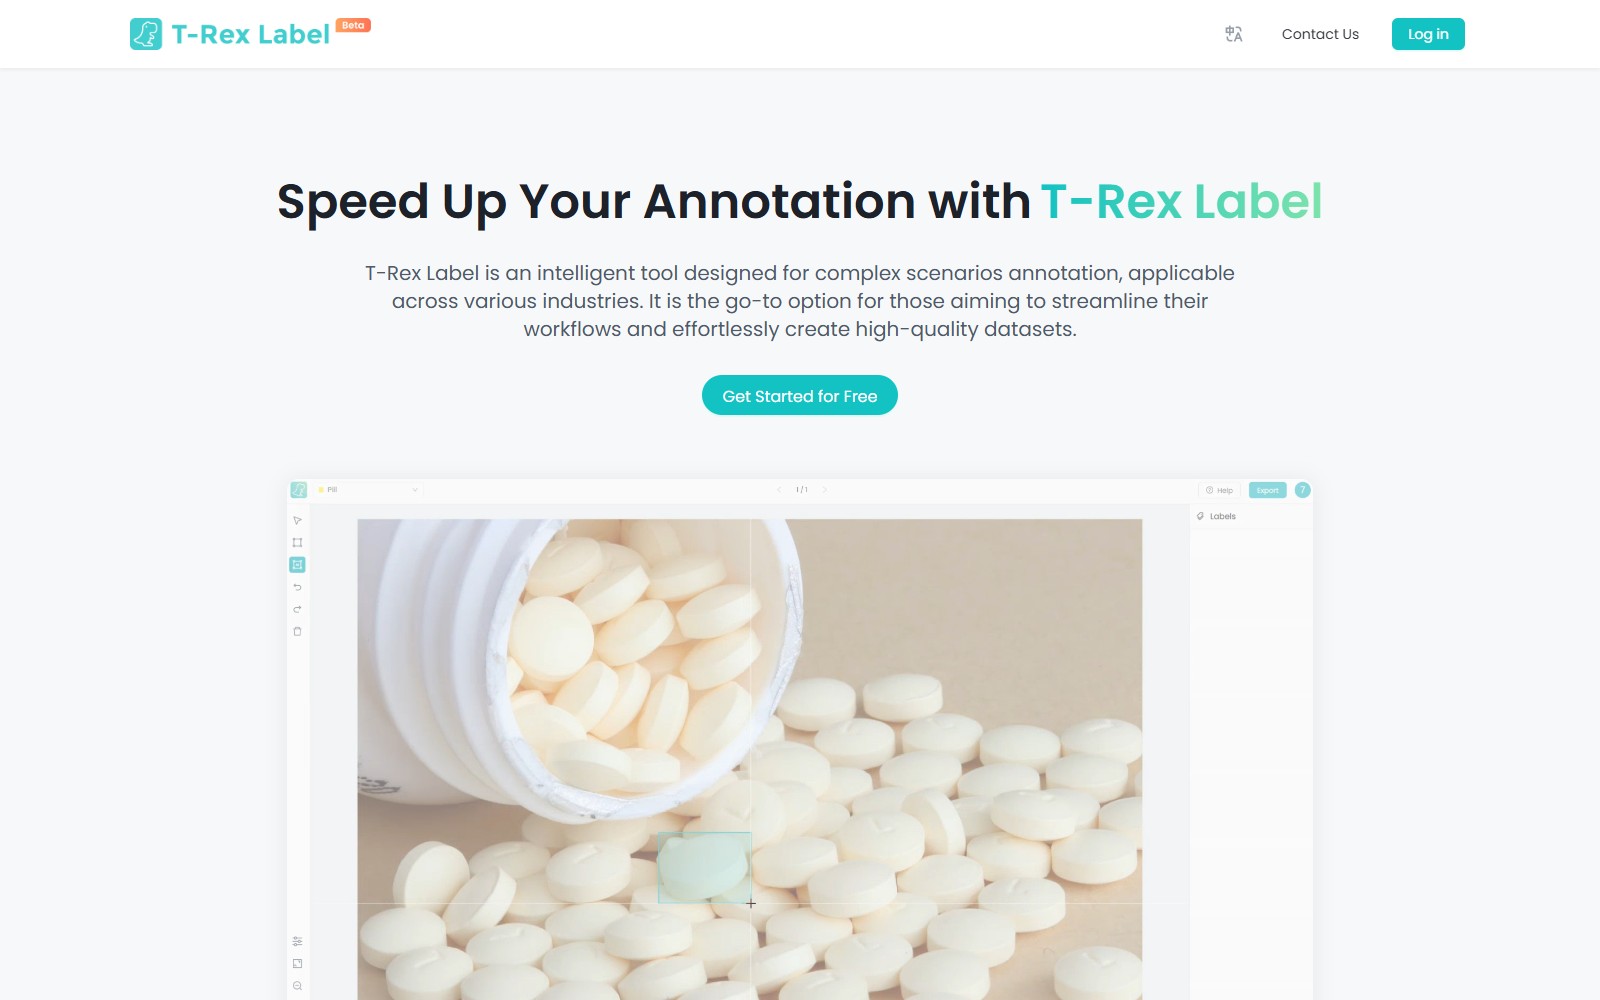Open the language translation switcher
This screenshot has width=1600, height=1000.
(1234, 34)
